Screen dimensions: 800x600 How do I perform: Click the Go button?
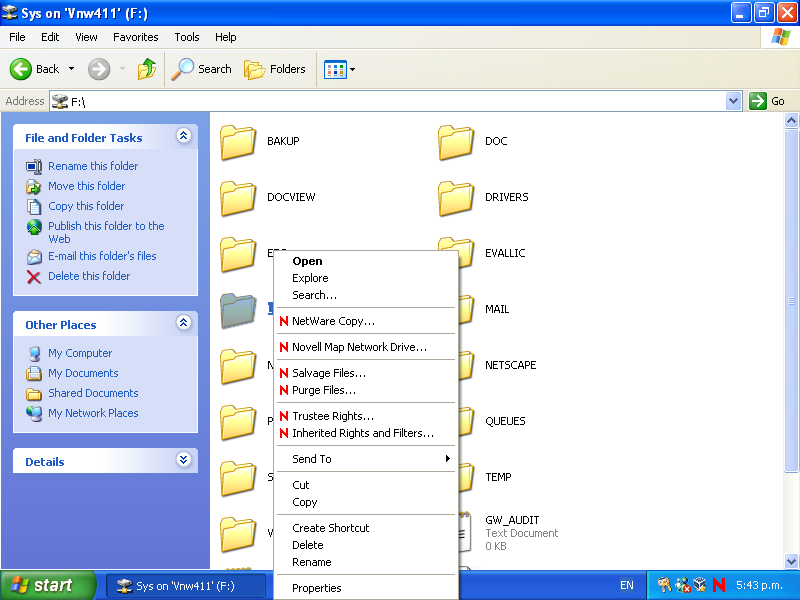pyautogui.click(x=767, y=101)
